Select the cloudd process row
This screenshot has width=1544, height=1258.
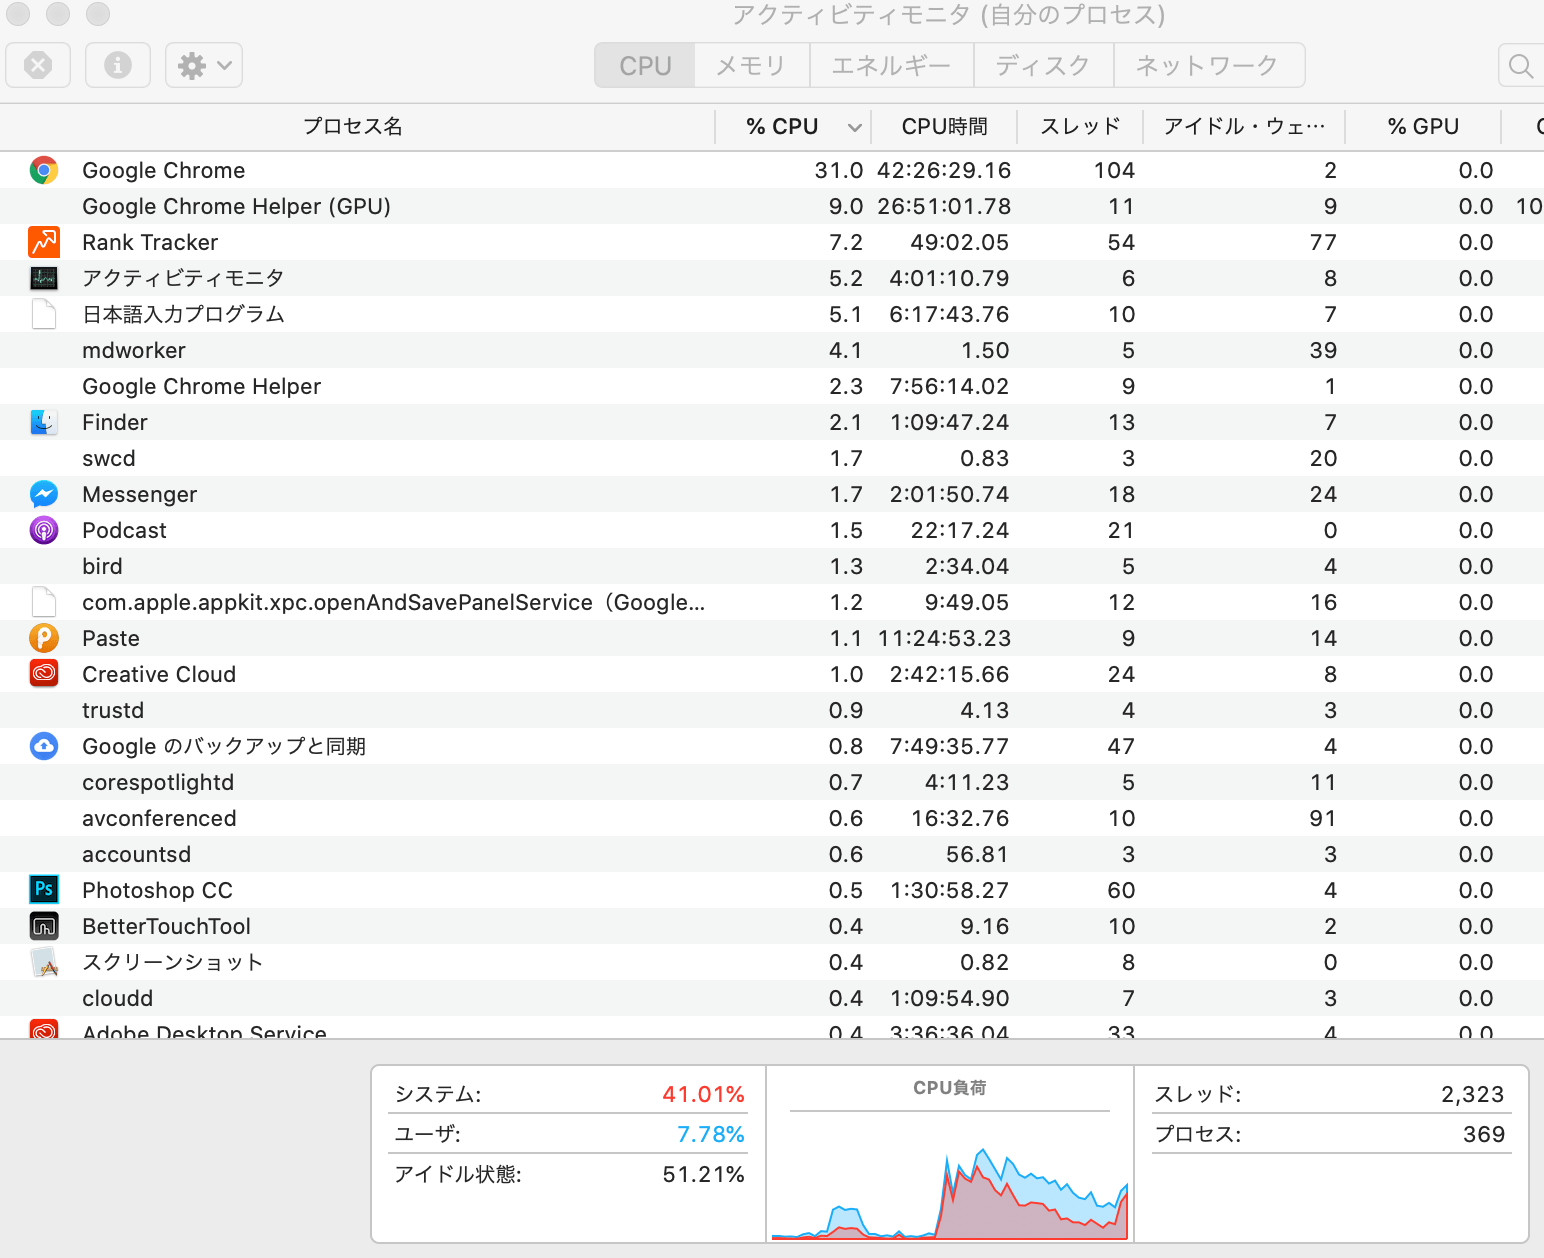pos(772,998)
